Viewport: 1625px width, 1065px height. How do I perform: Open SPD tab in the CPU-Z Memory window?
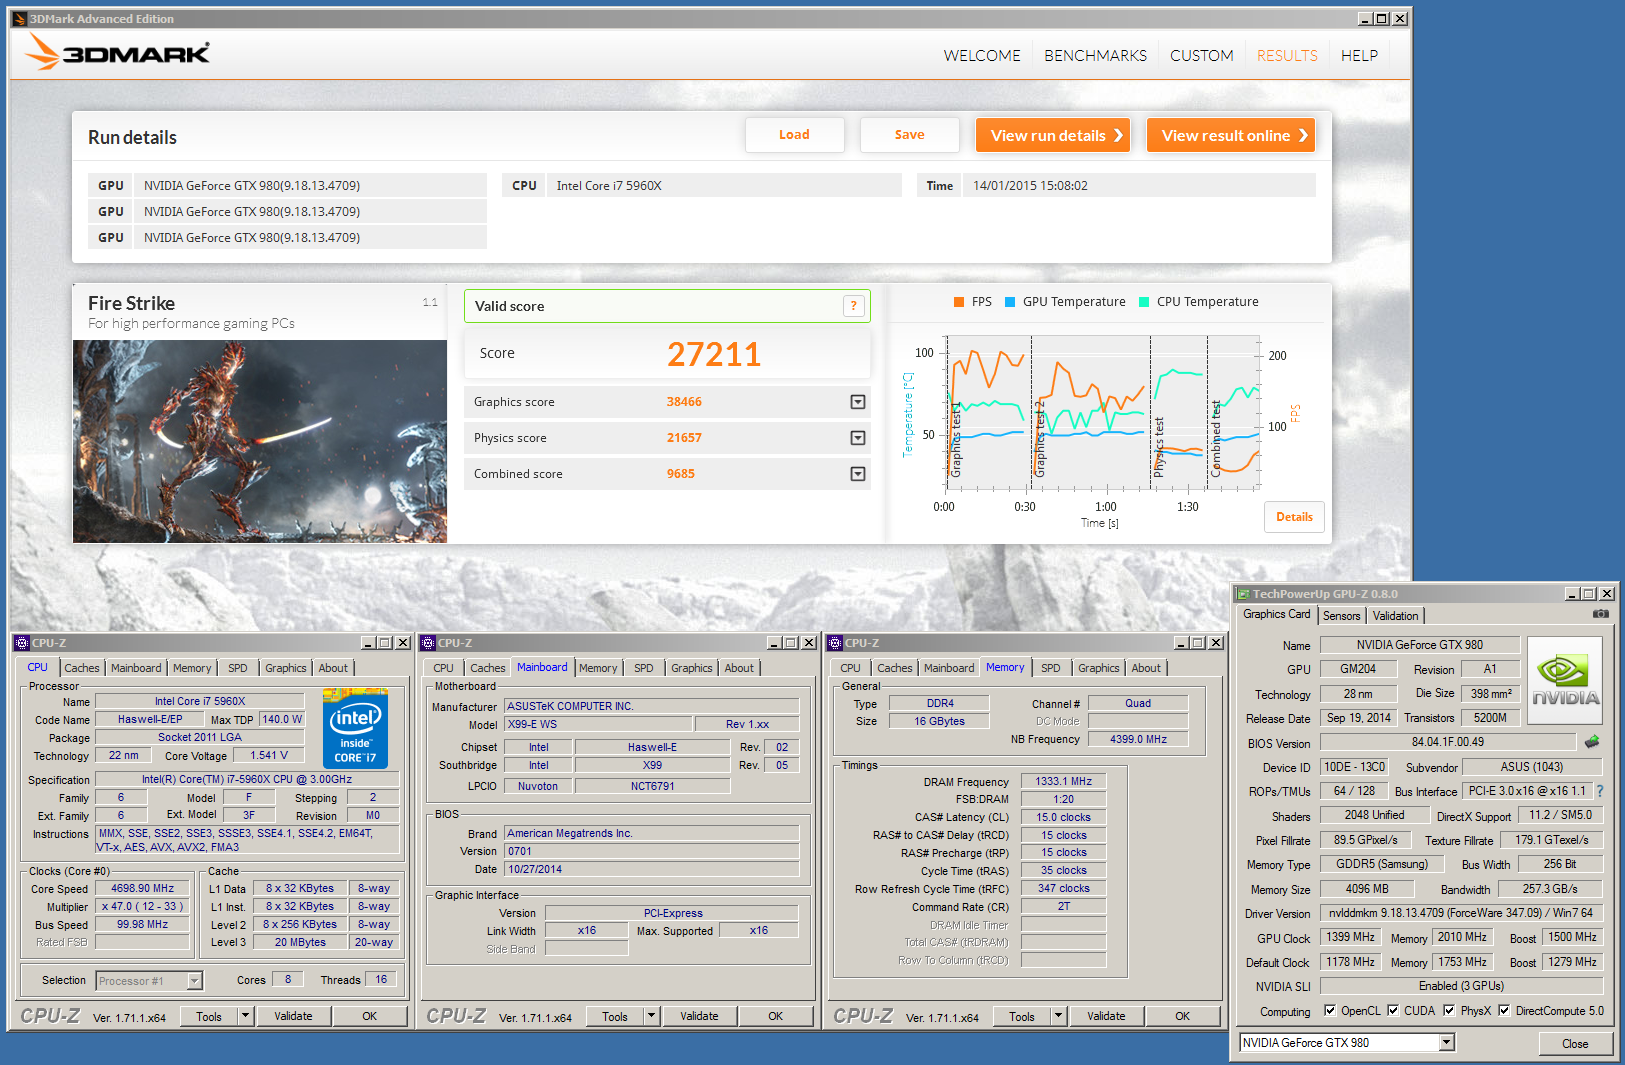[x=1050, y=668]
